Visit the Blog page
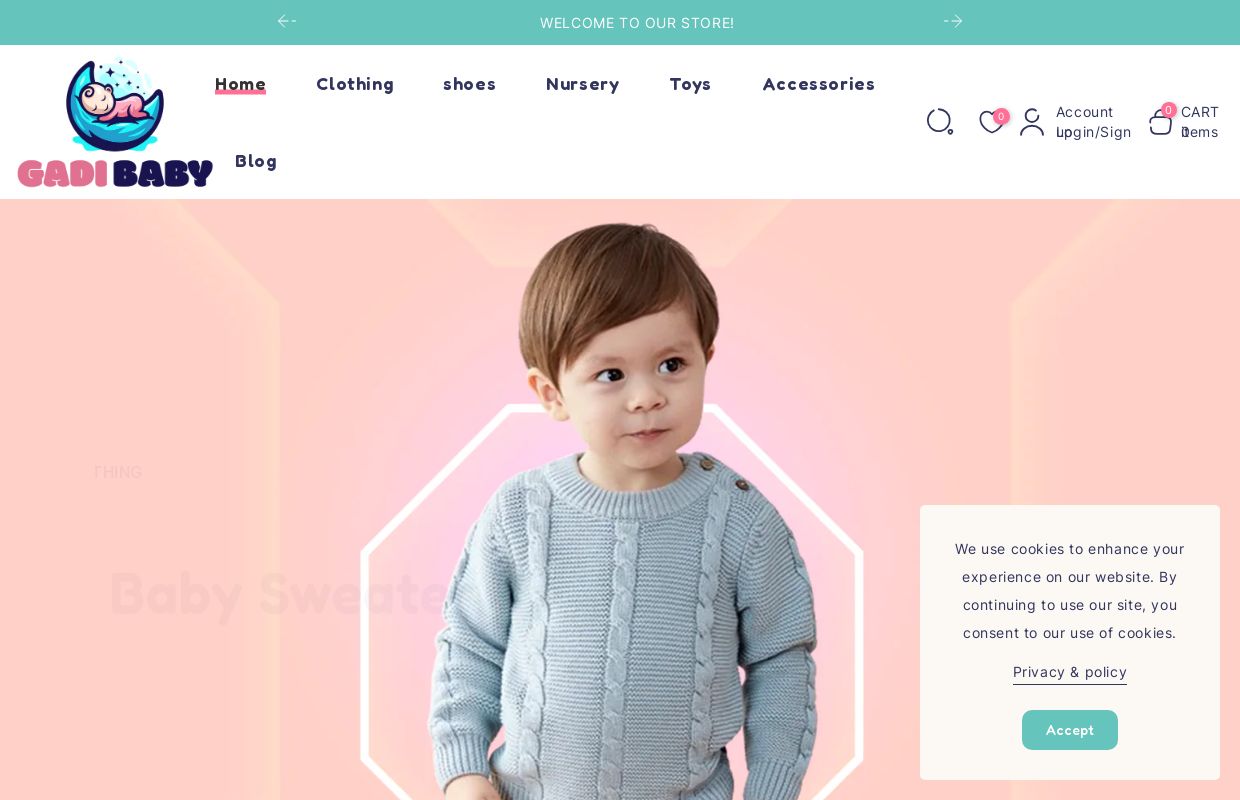 (x=256, y=161)
